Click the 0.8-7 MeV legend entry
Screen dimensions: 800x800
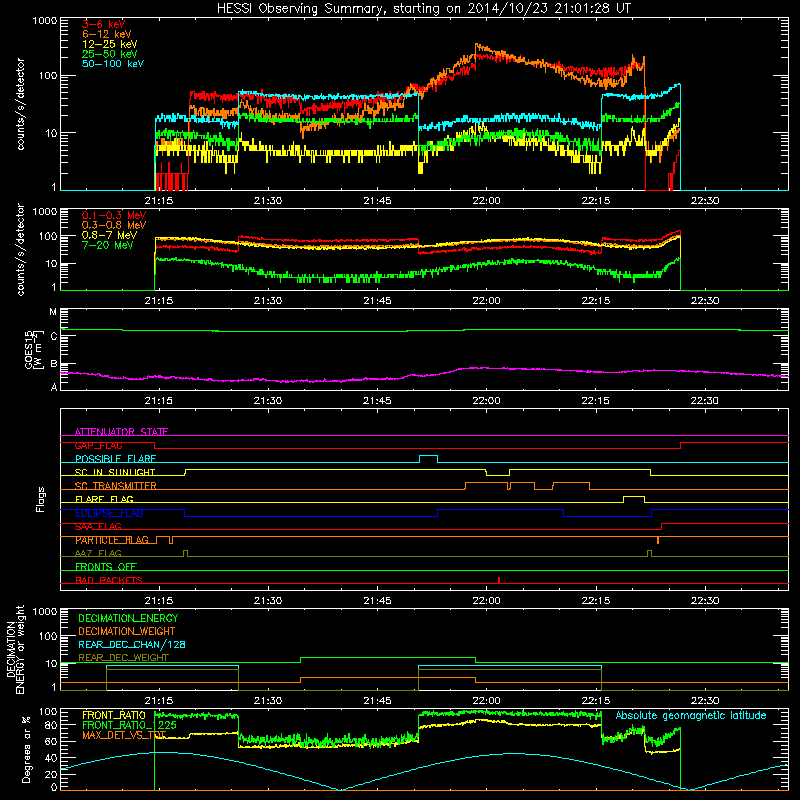point(109,235)
